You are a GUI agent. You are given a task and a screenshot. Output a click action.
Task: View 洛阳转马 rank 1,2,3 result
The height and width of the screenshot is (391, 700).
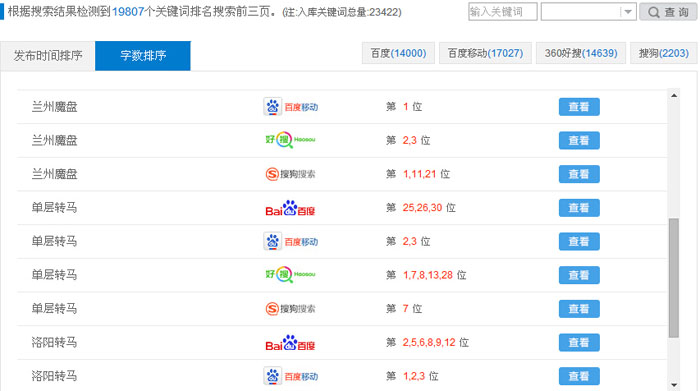579,376
